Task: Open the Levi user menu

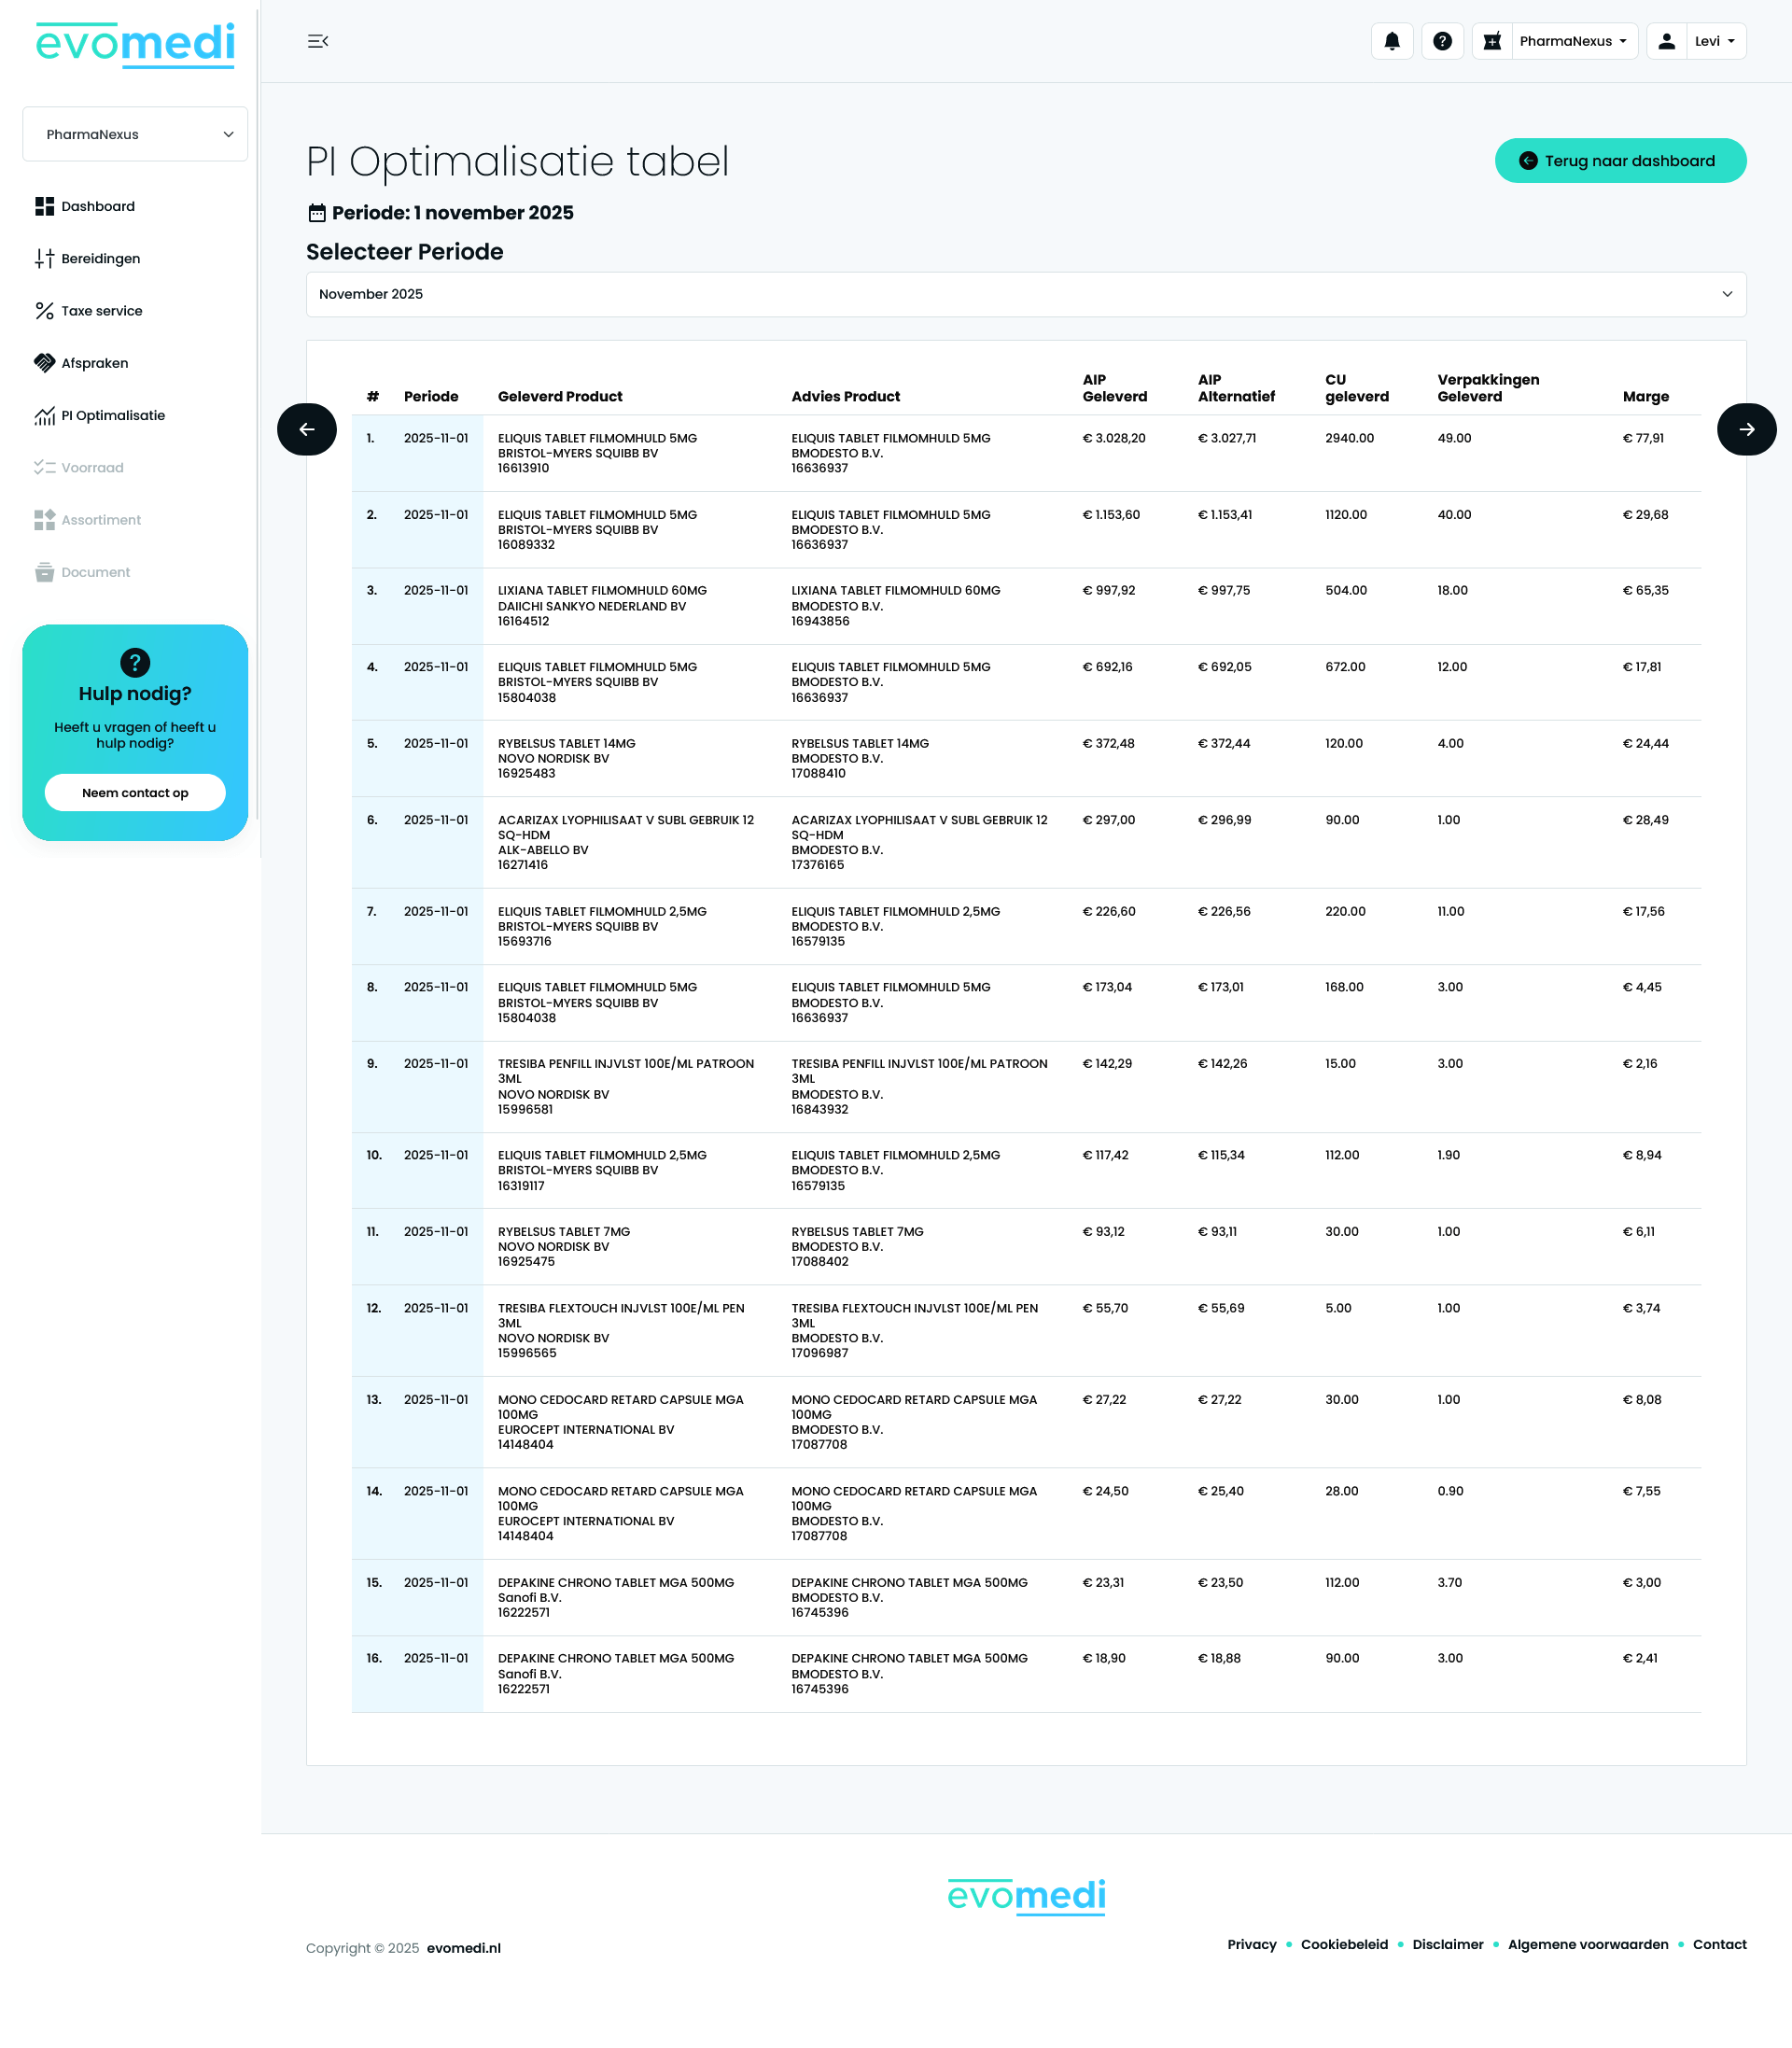Action: (1715, 41)
